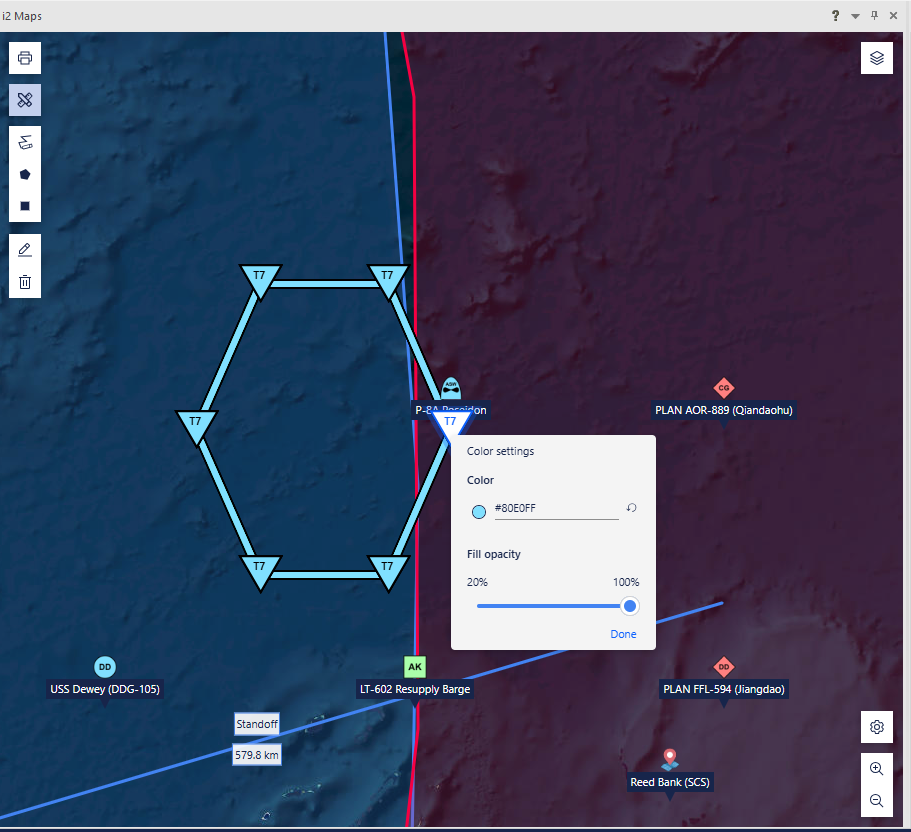Zoom in on the map
This screenshot has width=911, height=832.
click(877, 769)
